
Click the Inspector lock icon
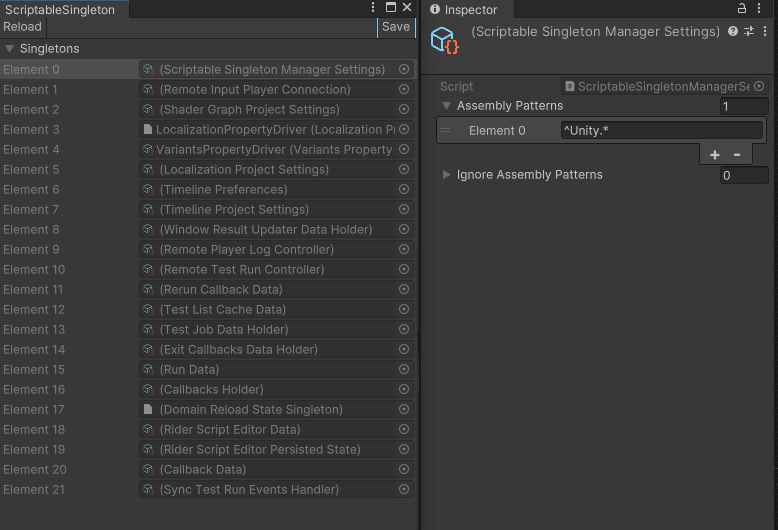click(x=742, y=9)
